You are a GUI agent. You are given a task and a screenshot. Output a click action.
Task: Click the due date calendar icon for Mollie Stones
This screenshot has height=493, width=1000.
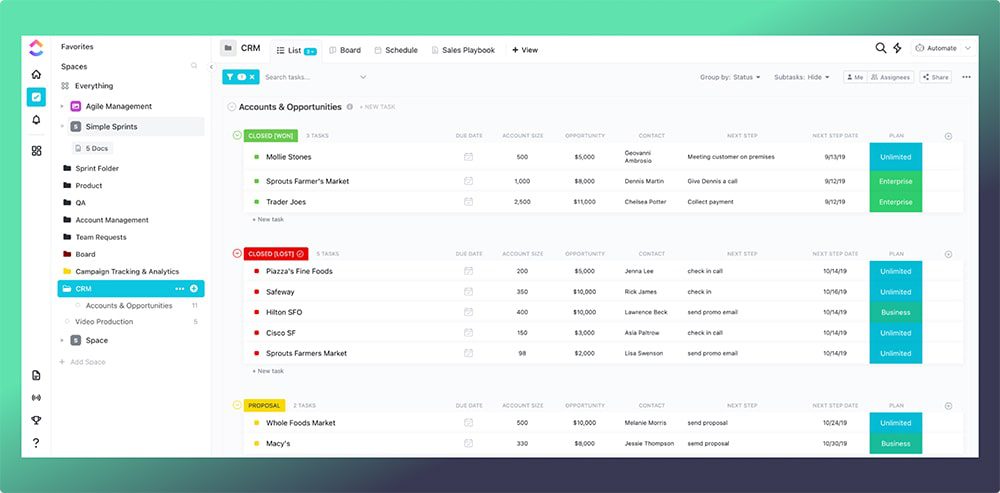tap(468, 157)
